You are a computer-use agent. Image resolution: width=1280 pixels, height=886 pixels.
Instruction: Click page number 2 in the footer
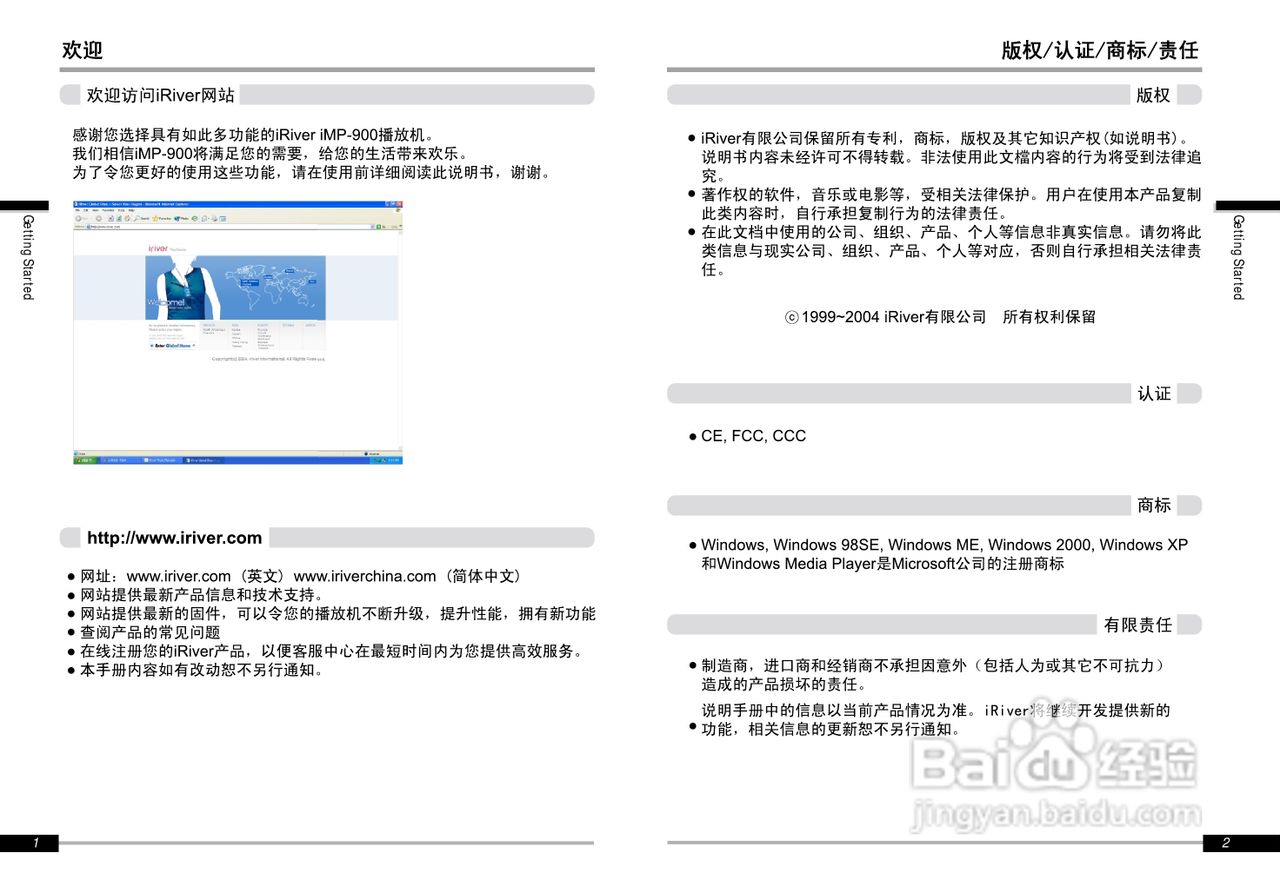(1226, 843)
